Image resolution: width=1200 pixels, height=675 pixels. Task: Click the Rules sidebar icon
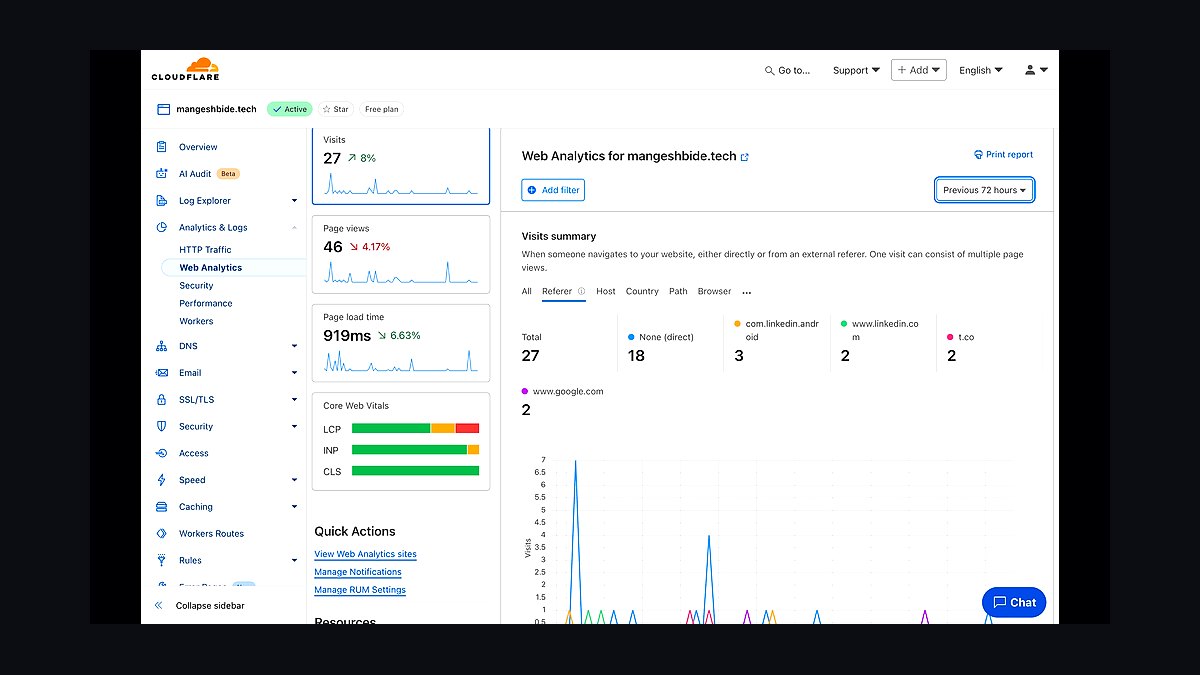point(162,561)
